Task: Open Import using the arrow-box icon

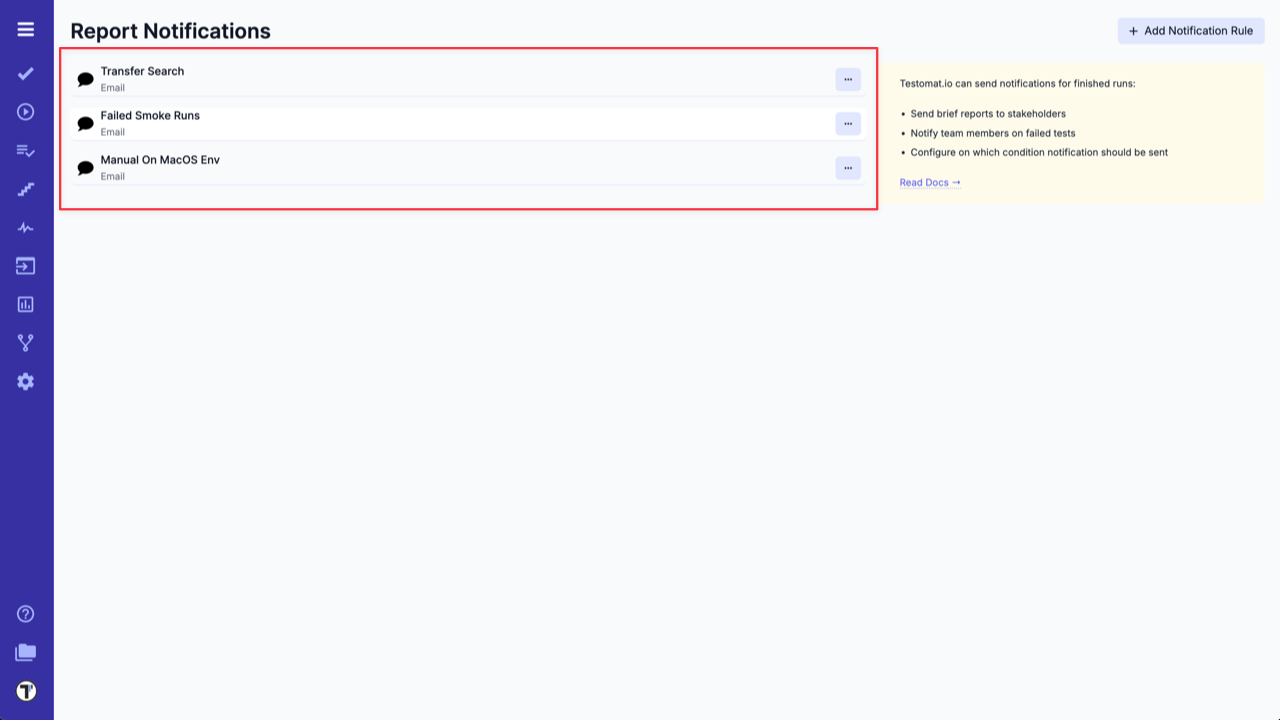Action: click(26, 265)
